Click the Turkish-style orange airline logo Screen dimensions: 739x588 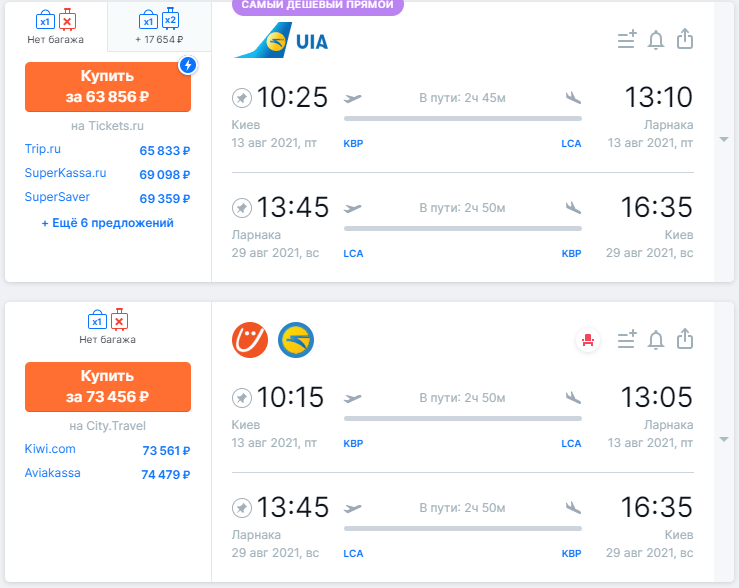click(x=250, y=340)
